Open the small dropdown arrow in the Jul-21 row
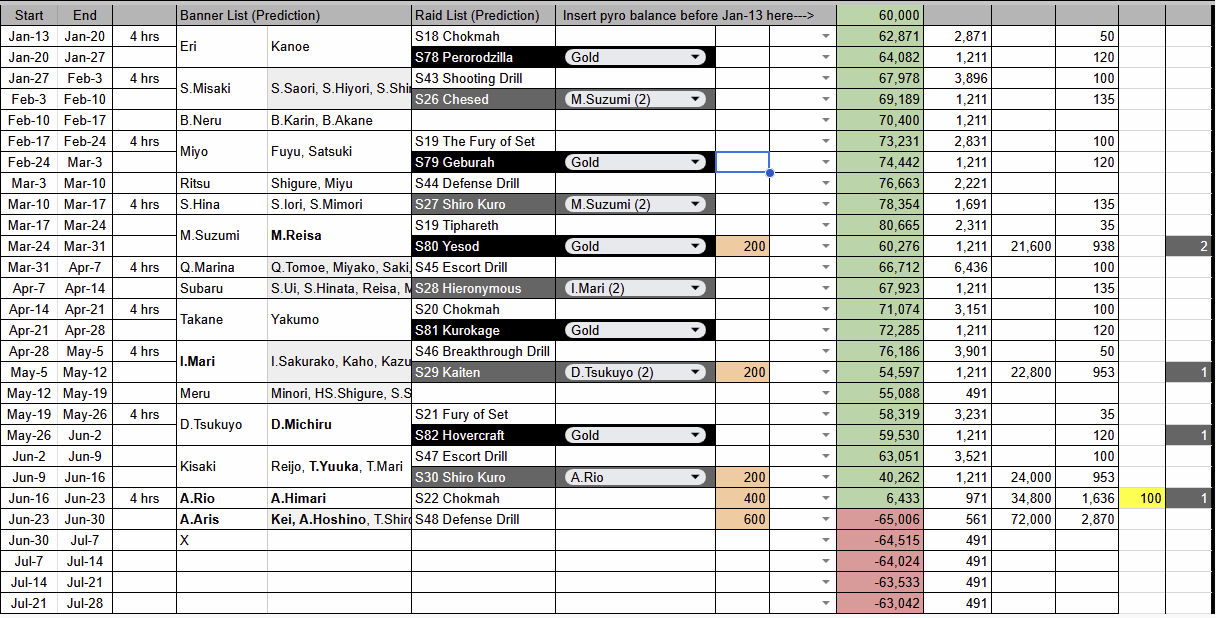Viewport: 1216px width, 618px height. pos(826,603)
